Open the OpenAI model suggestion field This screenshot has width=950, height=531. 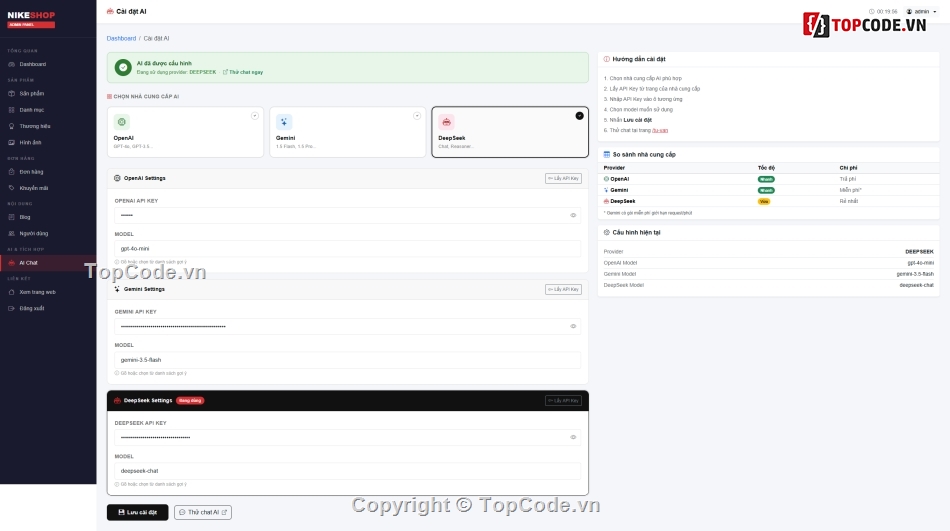[348, 249]
